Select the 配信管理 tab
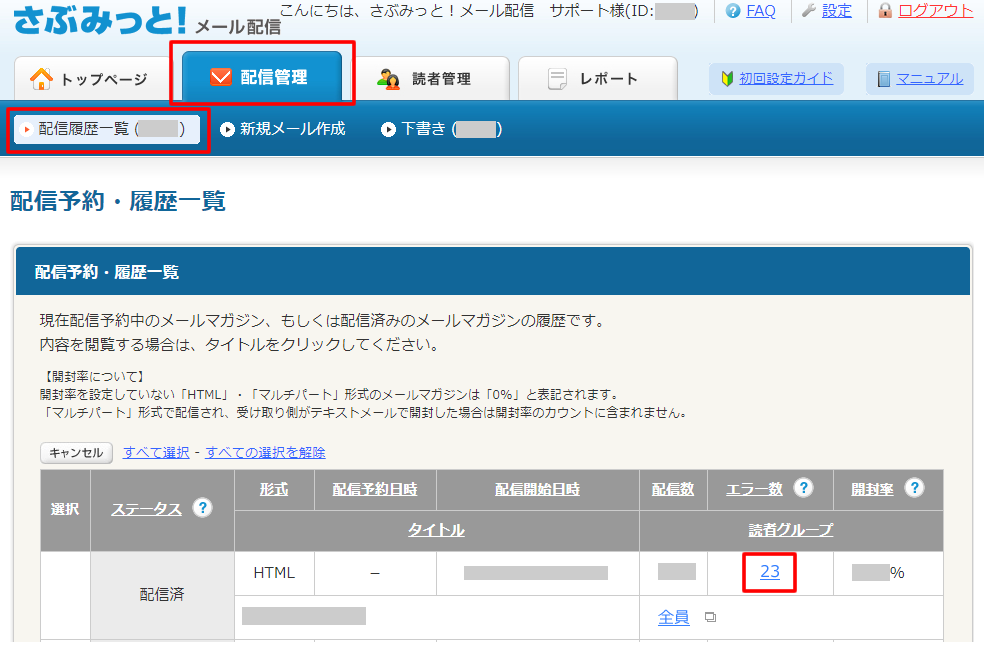The width and height of the screenshot is (984, 657). click(262, 76)
